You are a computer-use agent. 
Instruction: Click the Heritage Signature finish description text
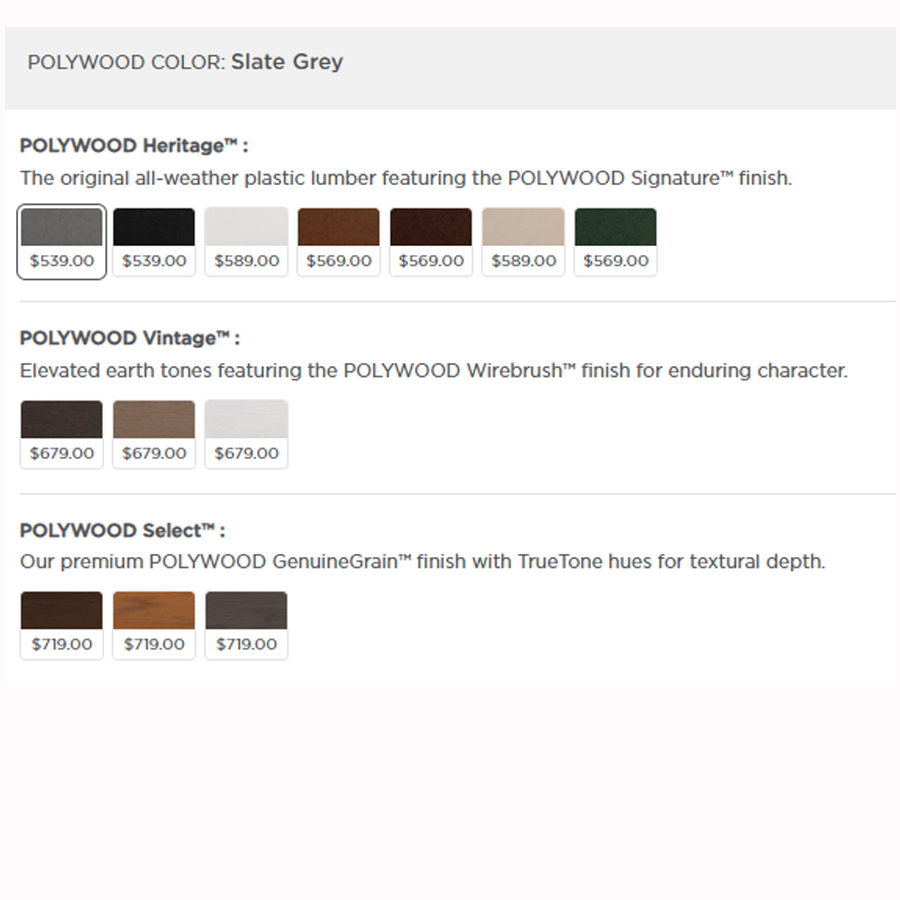405,179
